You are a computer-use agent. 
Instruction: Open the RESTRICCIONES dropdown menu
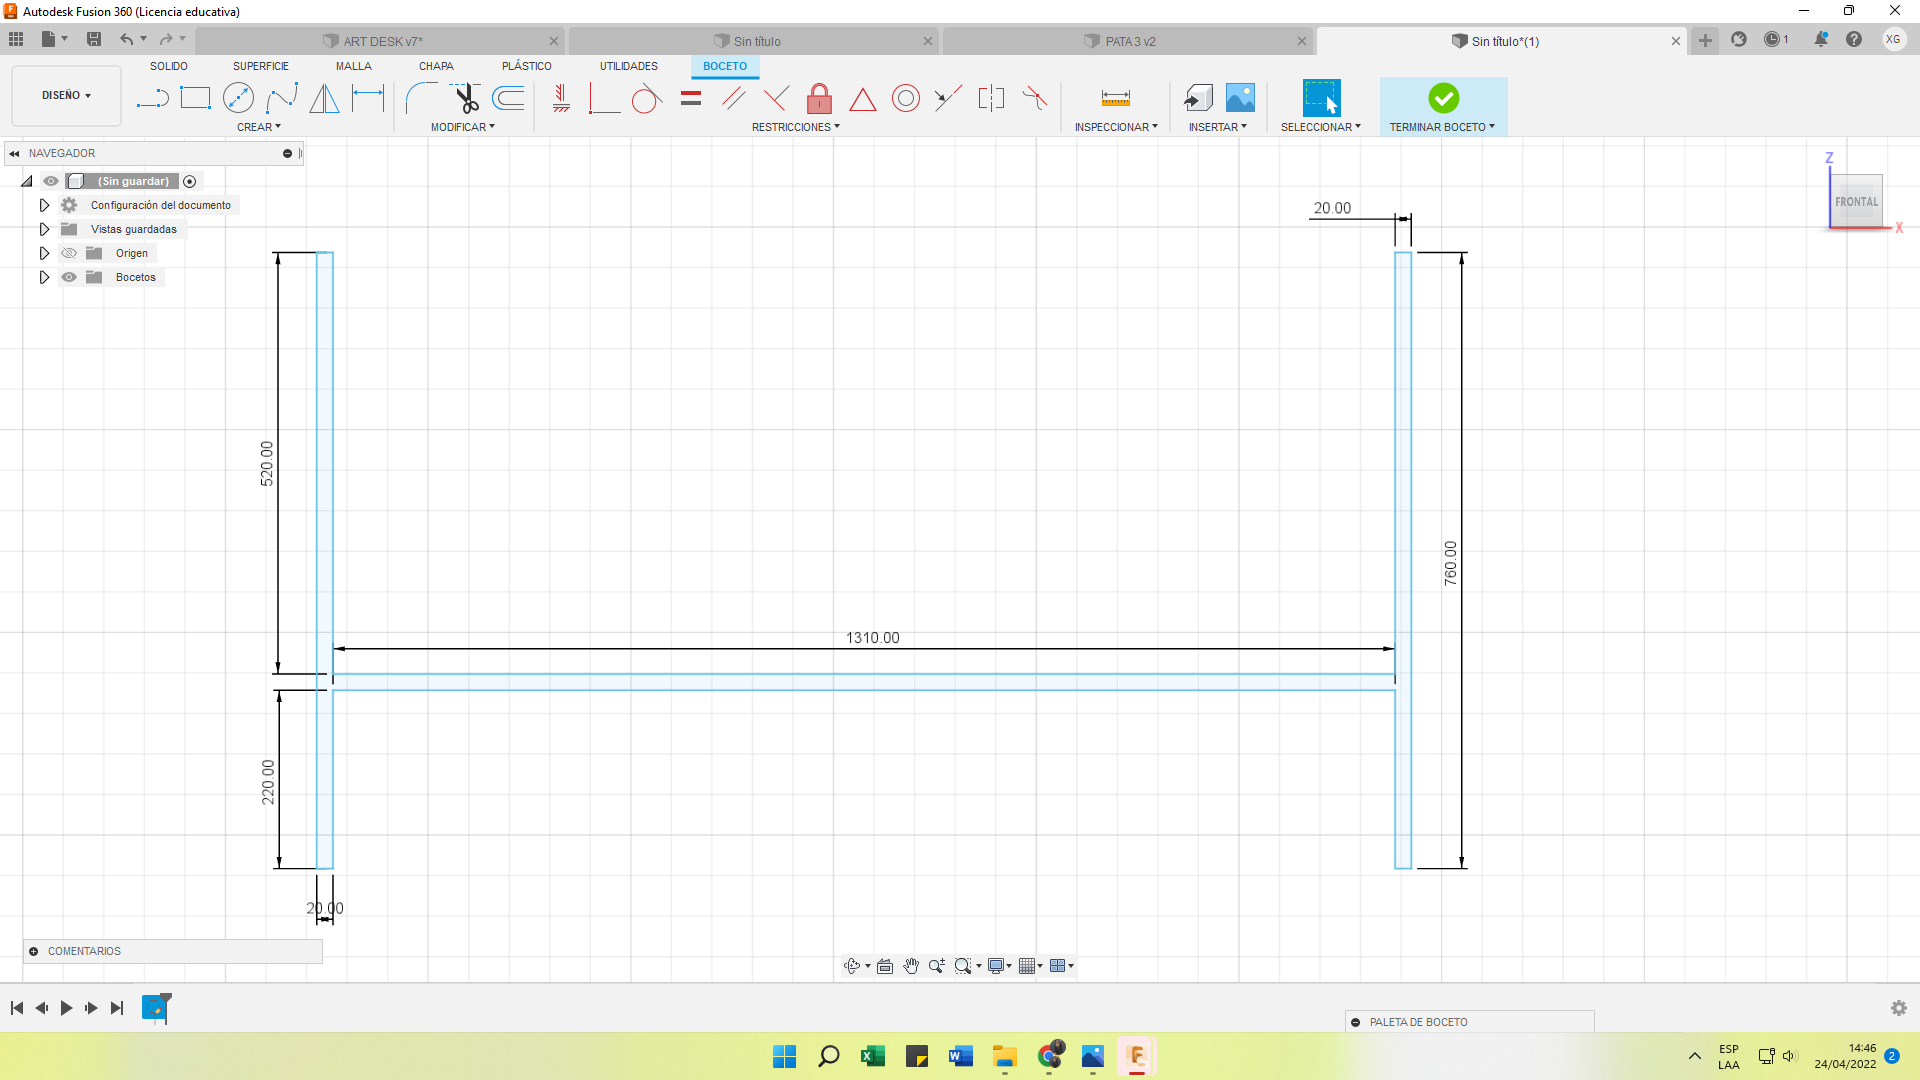(795, 127)
